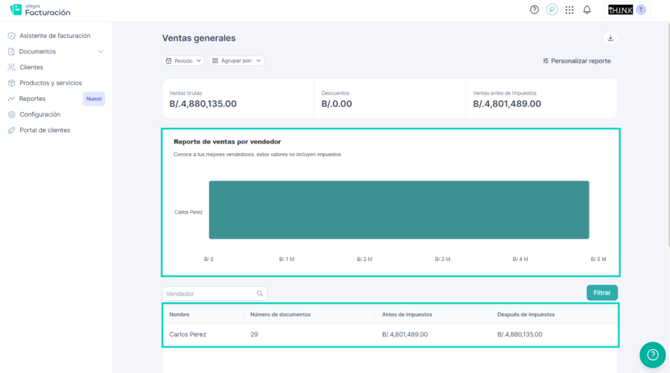The height and width of the screenshot is (373, 670).
Task: Open the notifications bell
Action: pos(587,10)
